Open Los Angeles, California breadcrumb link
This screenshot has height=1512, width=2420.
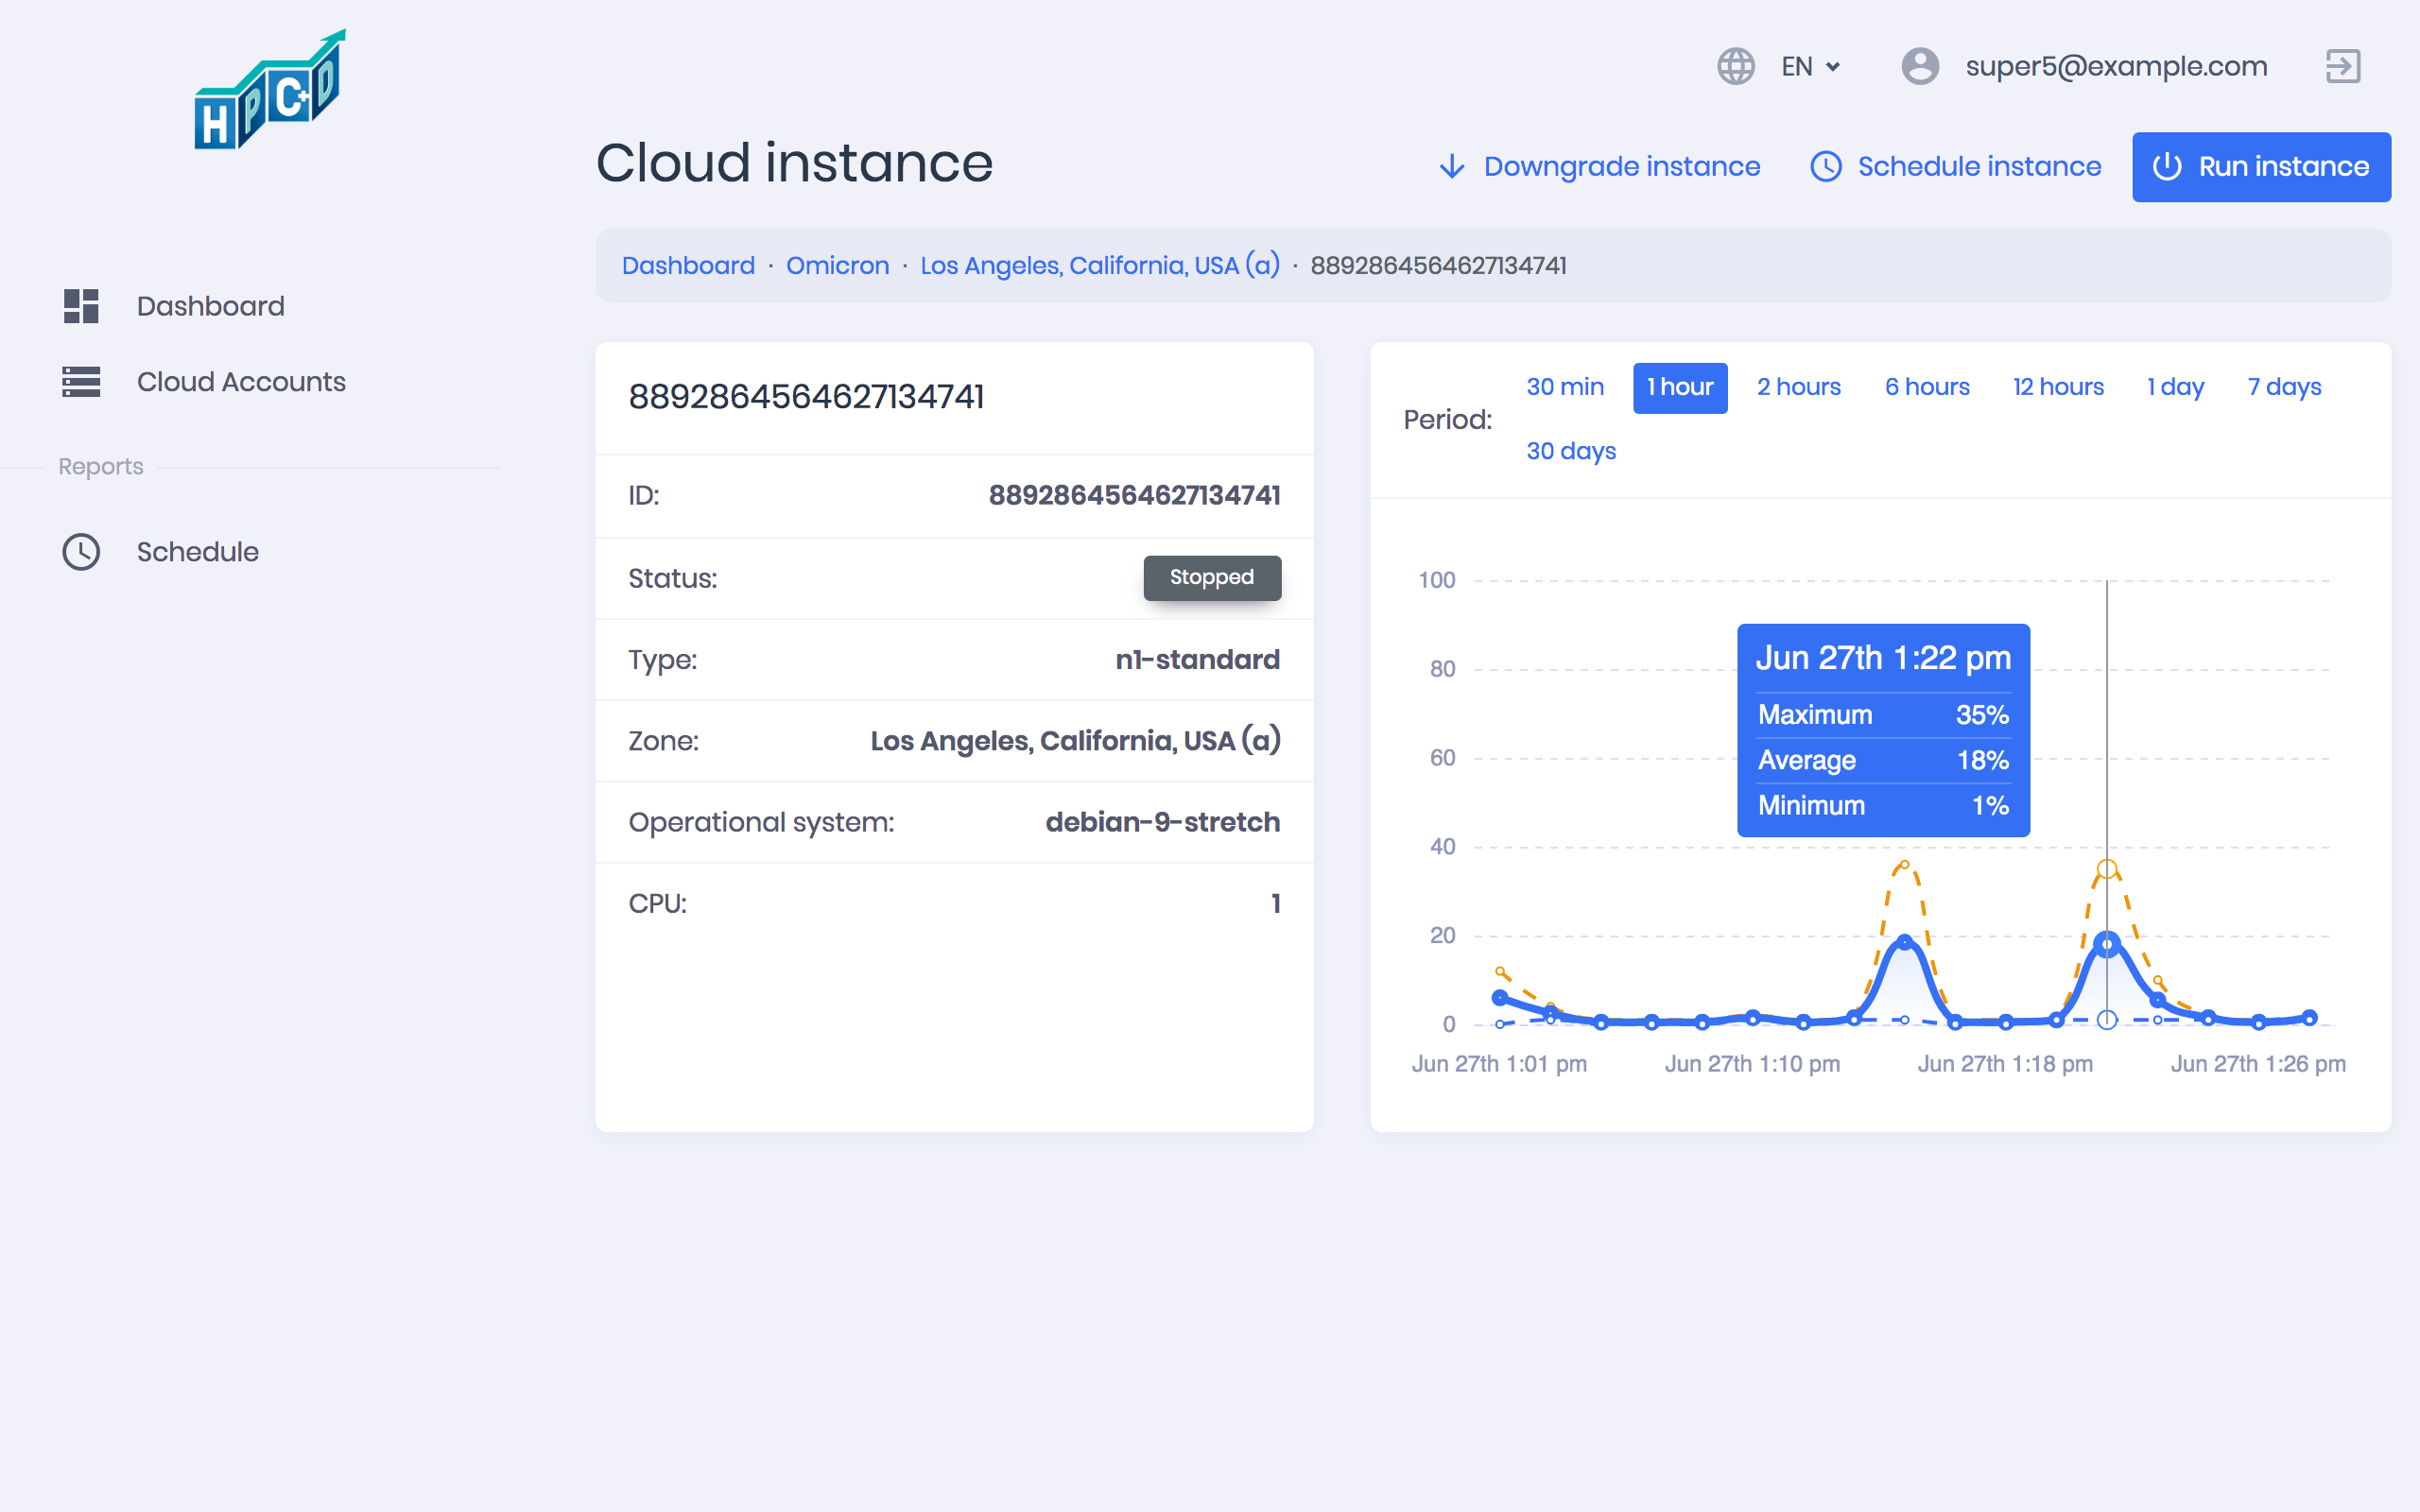(x=1099, y=266)
